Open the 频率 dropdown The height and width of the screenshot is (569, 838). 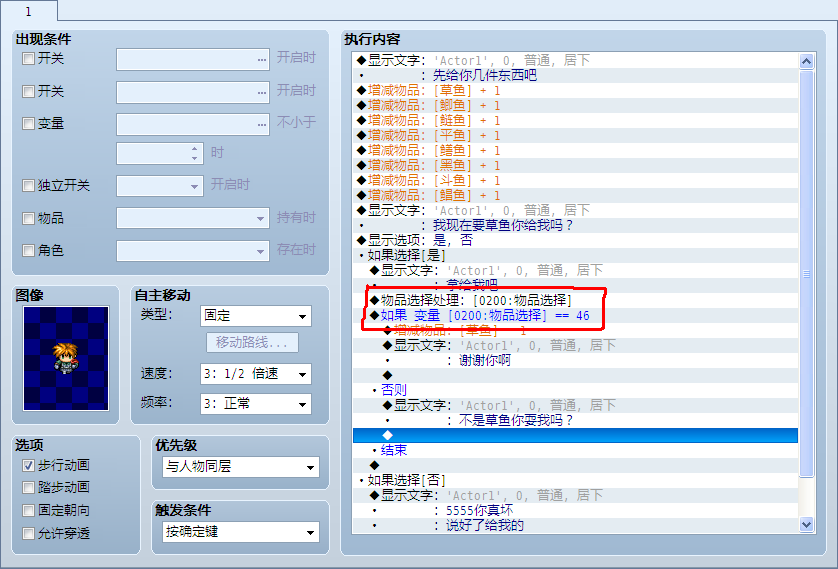(255, 404)
